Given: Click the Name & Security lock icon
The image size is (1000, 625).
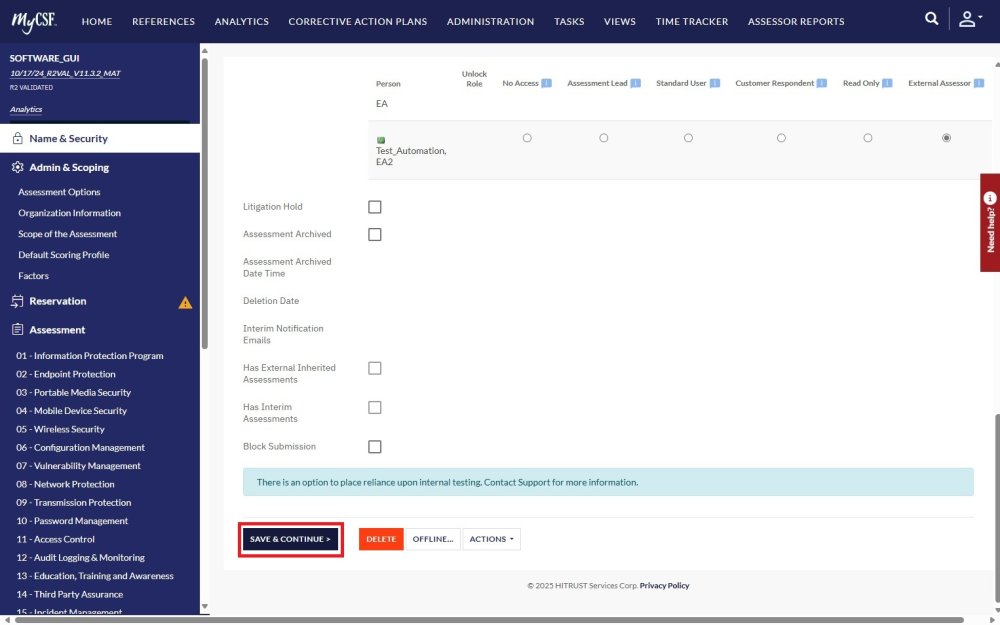Looking at the screenshot, I should [17, 138].
